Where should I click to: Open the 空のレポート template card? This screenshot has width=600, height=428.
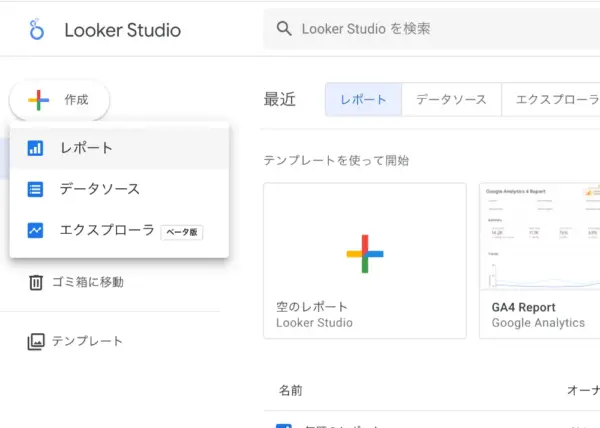tap(365, 260)
